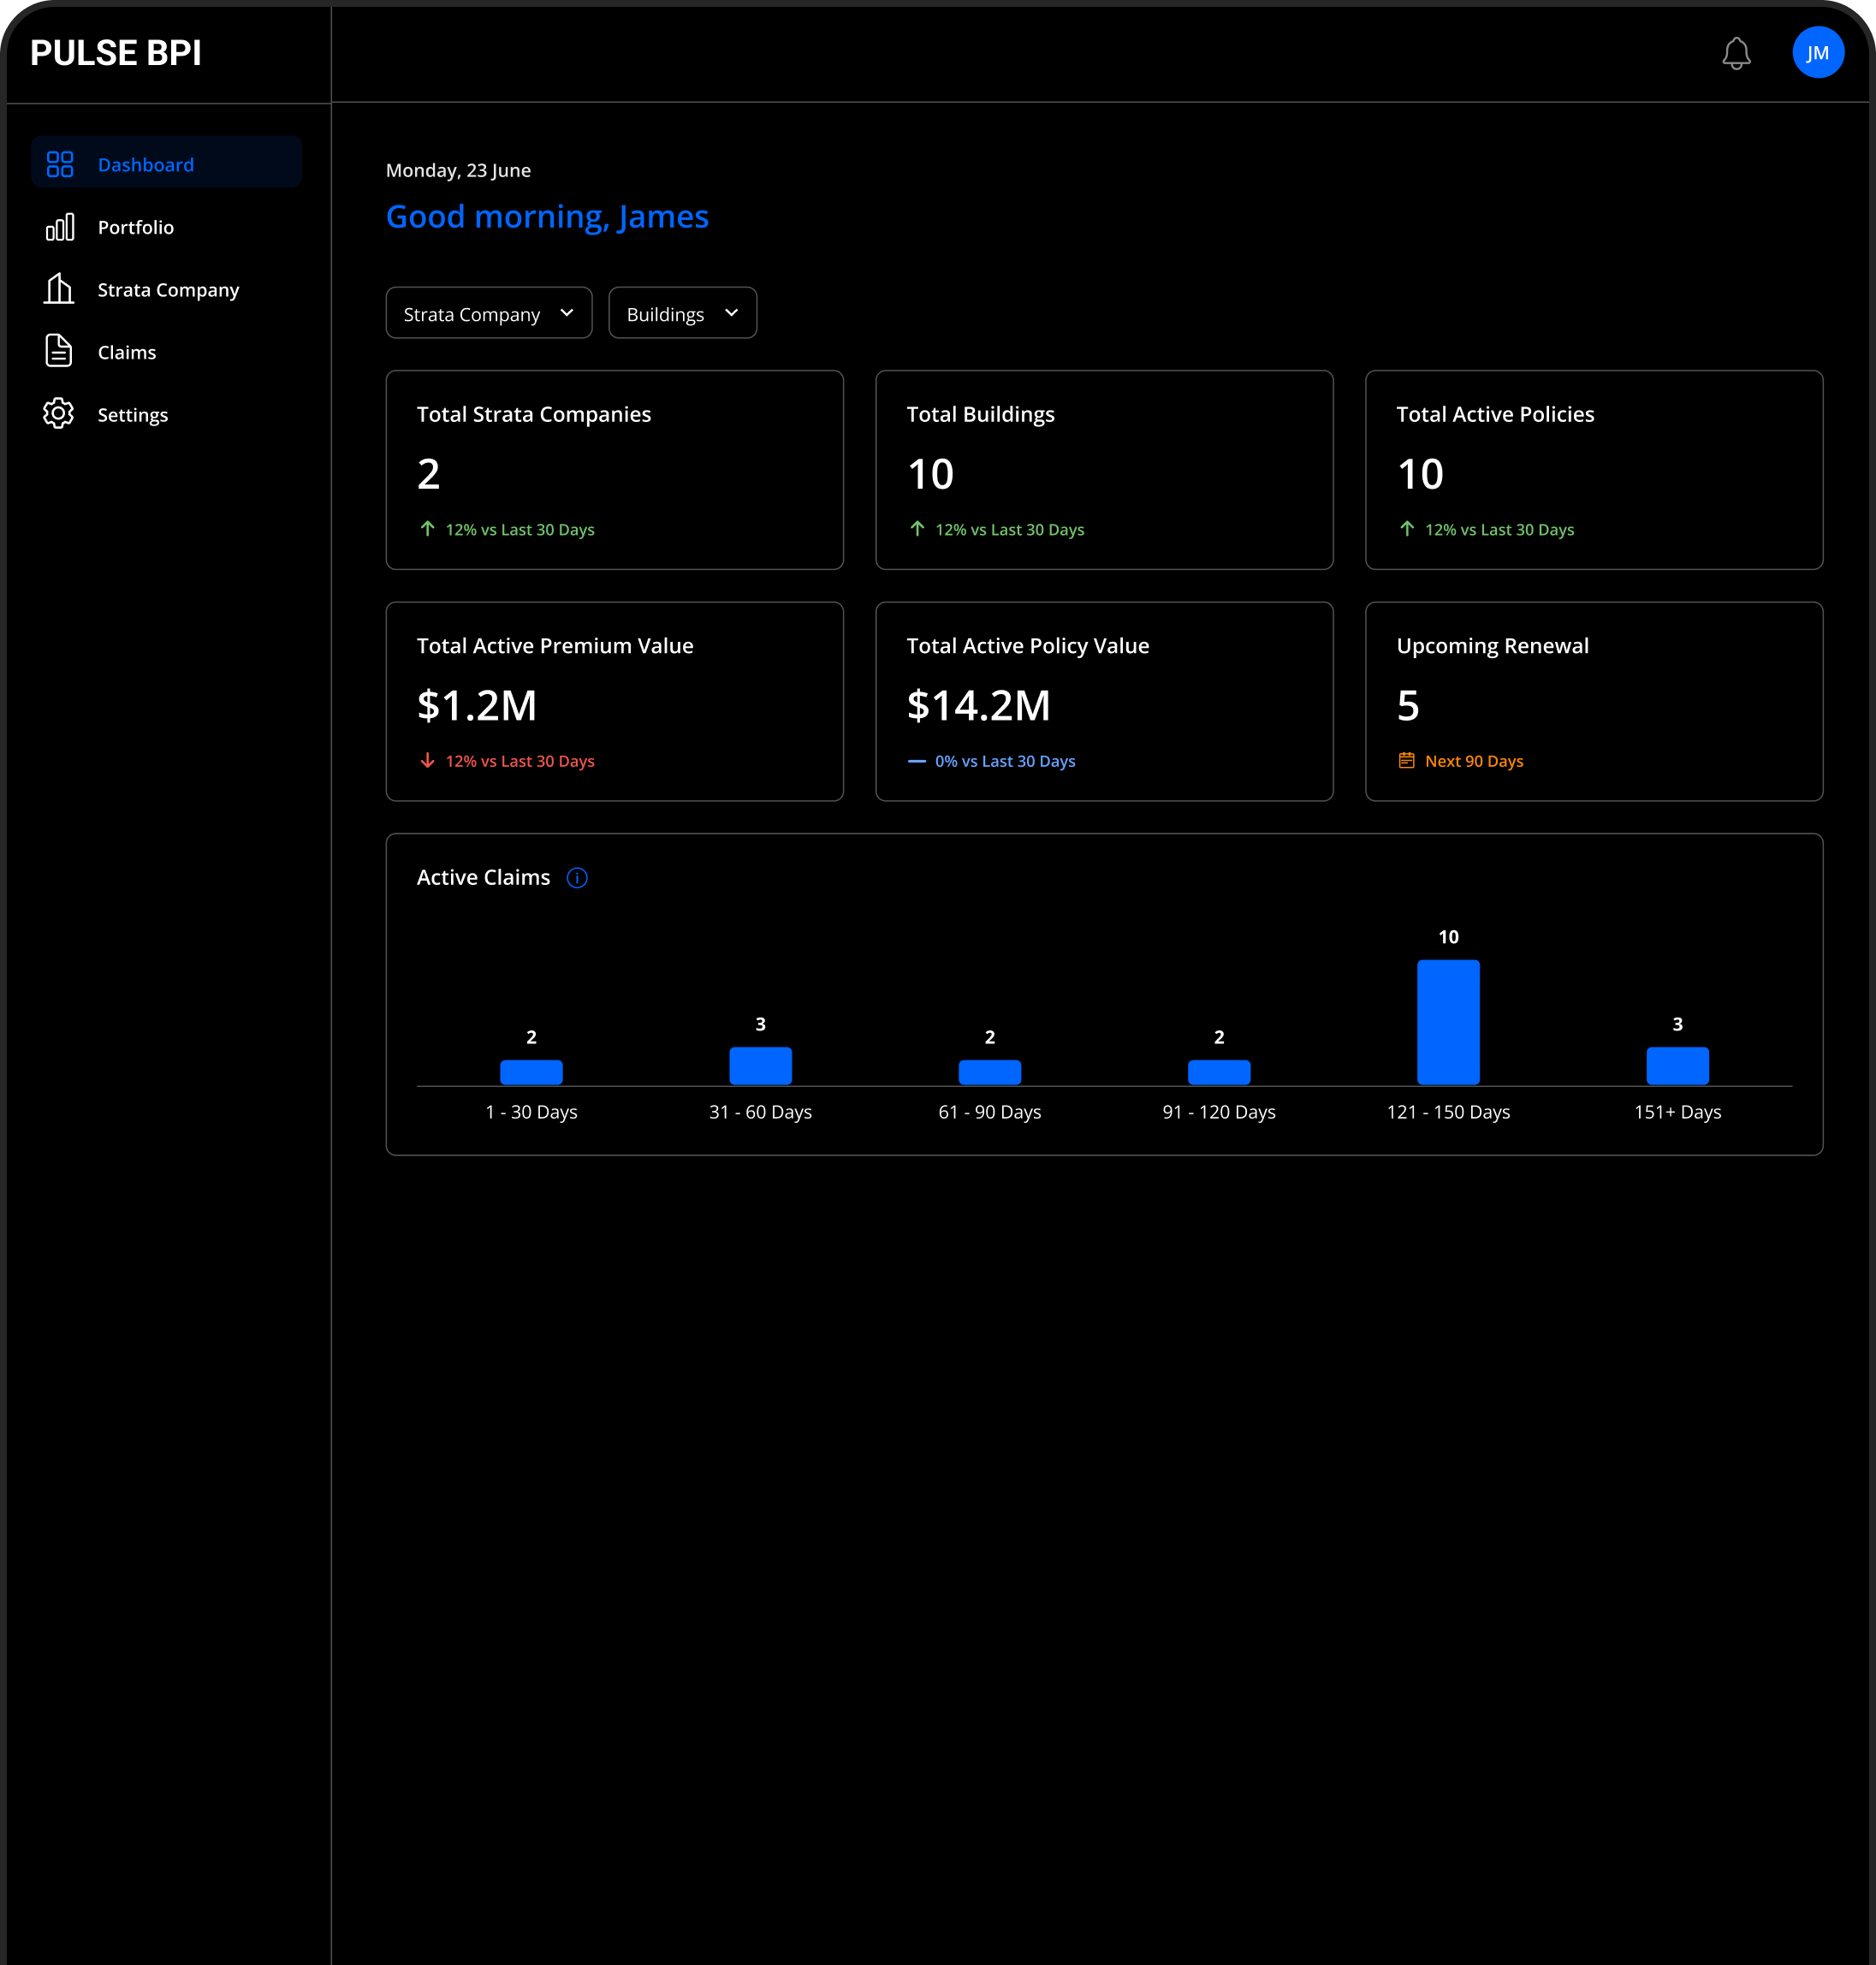The height and width of the screenshot is (1965, 1876).
Task: Click the $14.2M policy value
Action: point(979,705)
